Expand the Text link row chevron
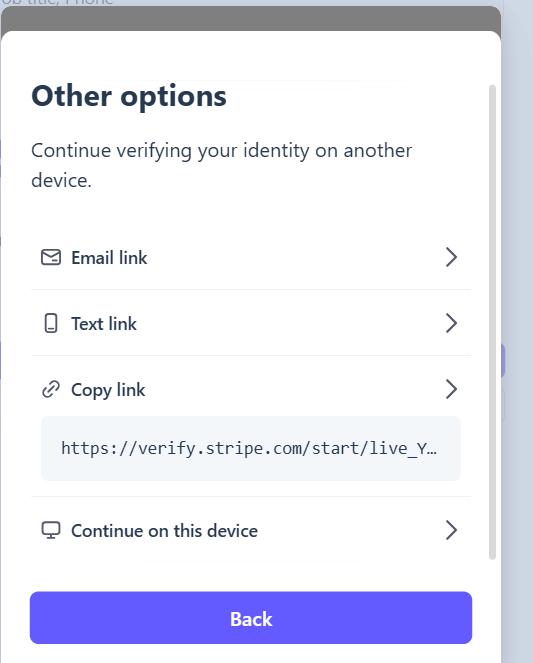This screenshot has width=533, height=663. pyautogui.click(x=451, y=323)
